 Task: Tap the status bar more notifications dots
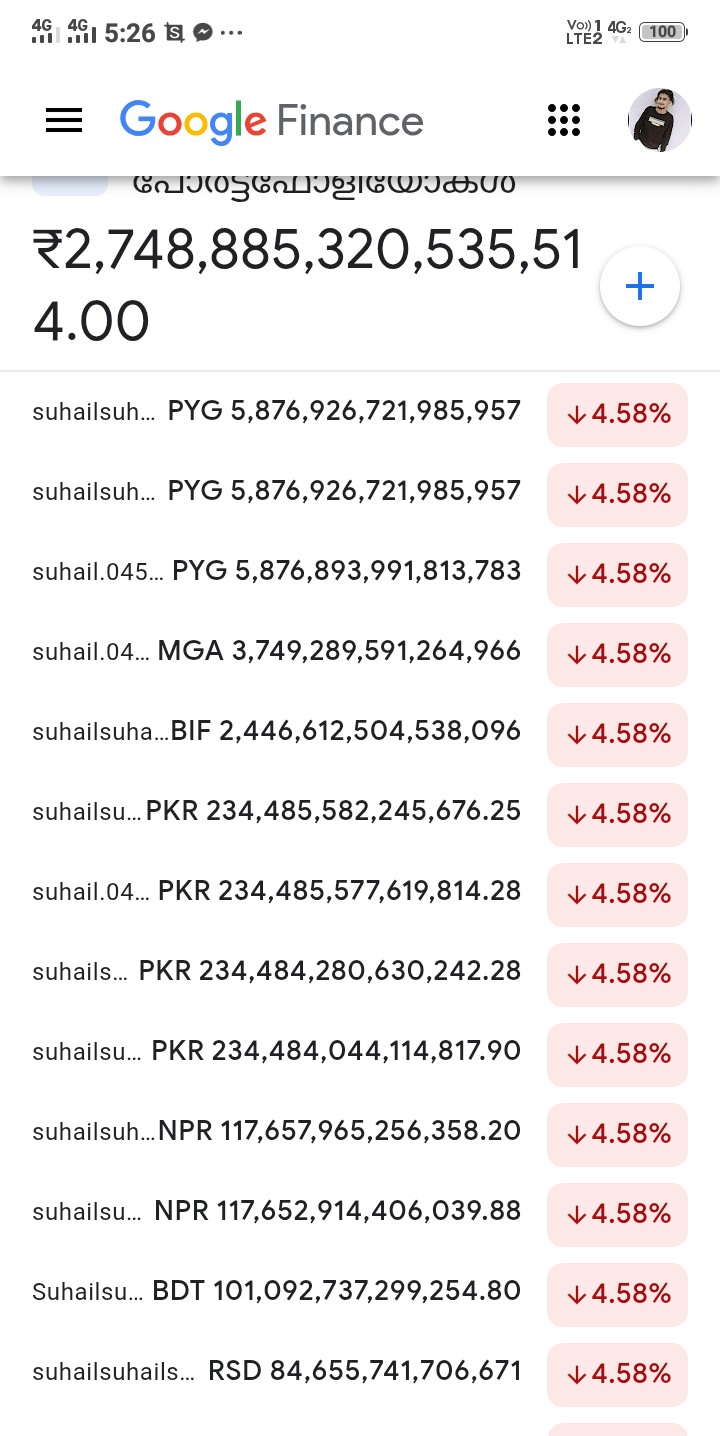[x=231, y=33]
